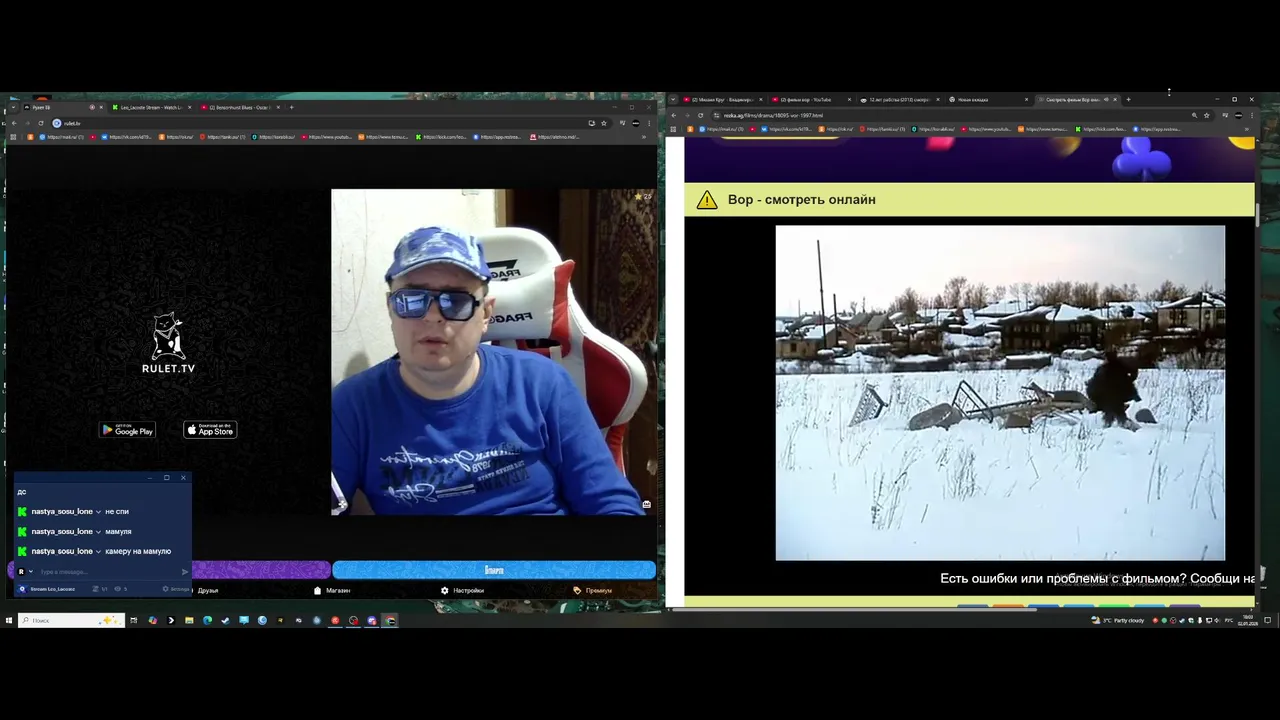This screenshot has width=1280, height=720.
Task: Open profile avatar in right browser toolbar
Action: tap(1238, 115)
